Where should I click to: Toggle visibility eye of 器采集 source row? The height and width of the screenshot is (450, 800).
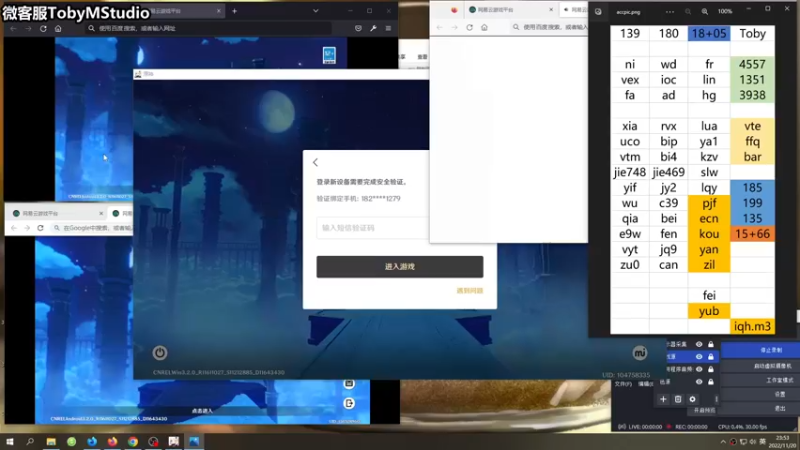click(699, 344)
